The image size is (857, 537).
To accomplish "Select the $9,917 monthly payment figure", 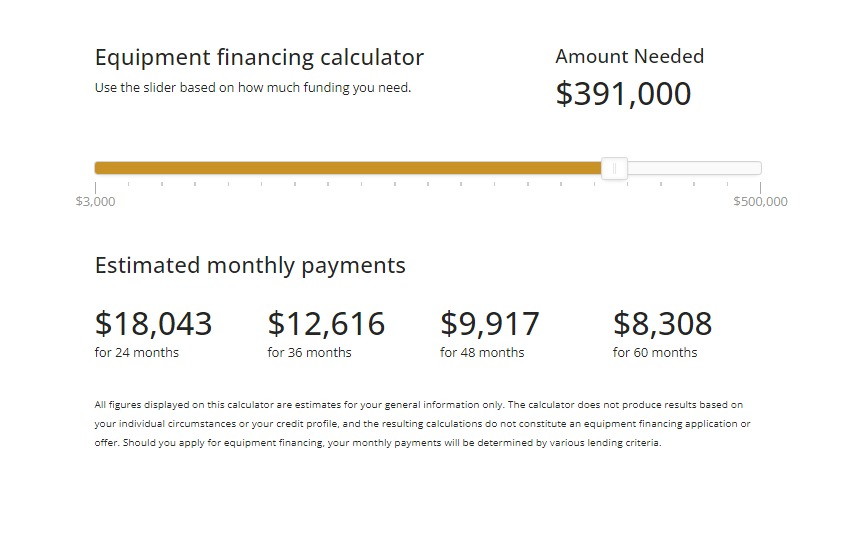I will [x=490, y=324].
